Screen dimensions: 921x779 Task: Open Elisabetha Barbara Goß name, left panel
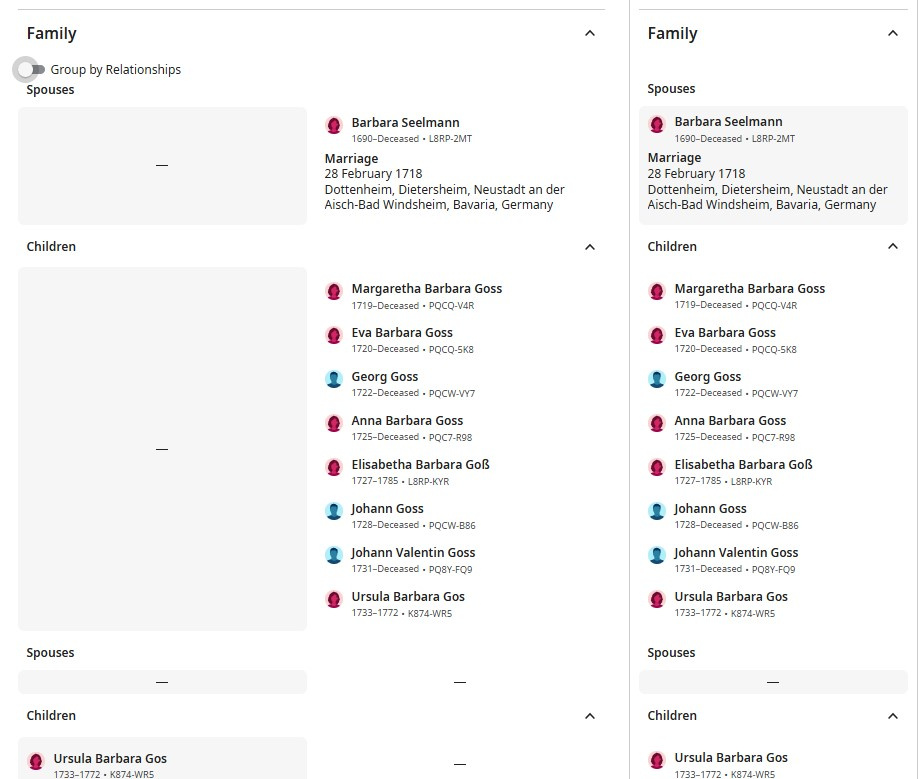pos(421,465)
